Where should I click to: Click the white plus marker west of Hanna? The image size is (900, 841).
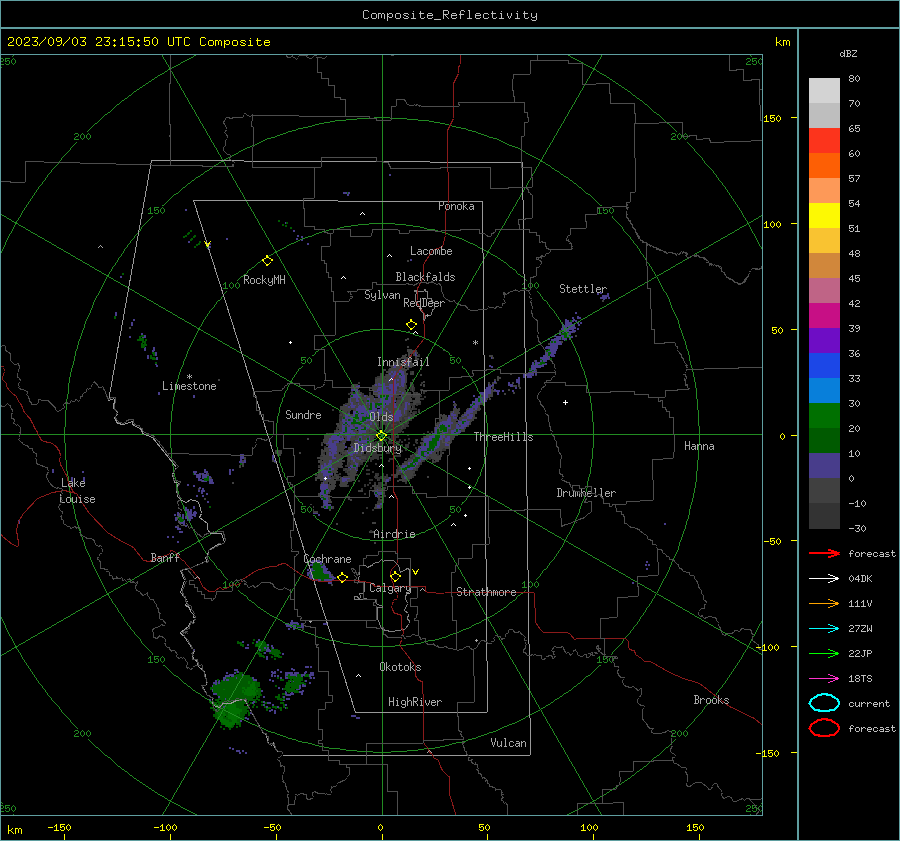[x=565, y=402]
